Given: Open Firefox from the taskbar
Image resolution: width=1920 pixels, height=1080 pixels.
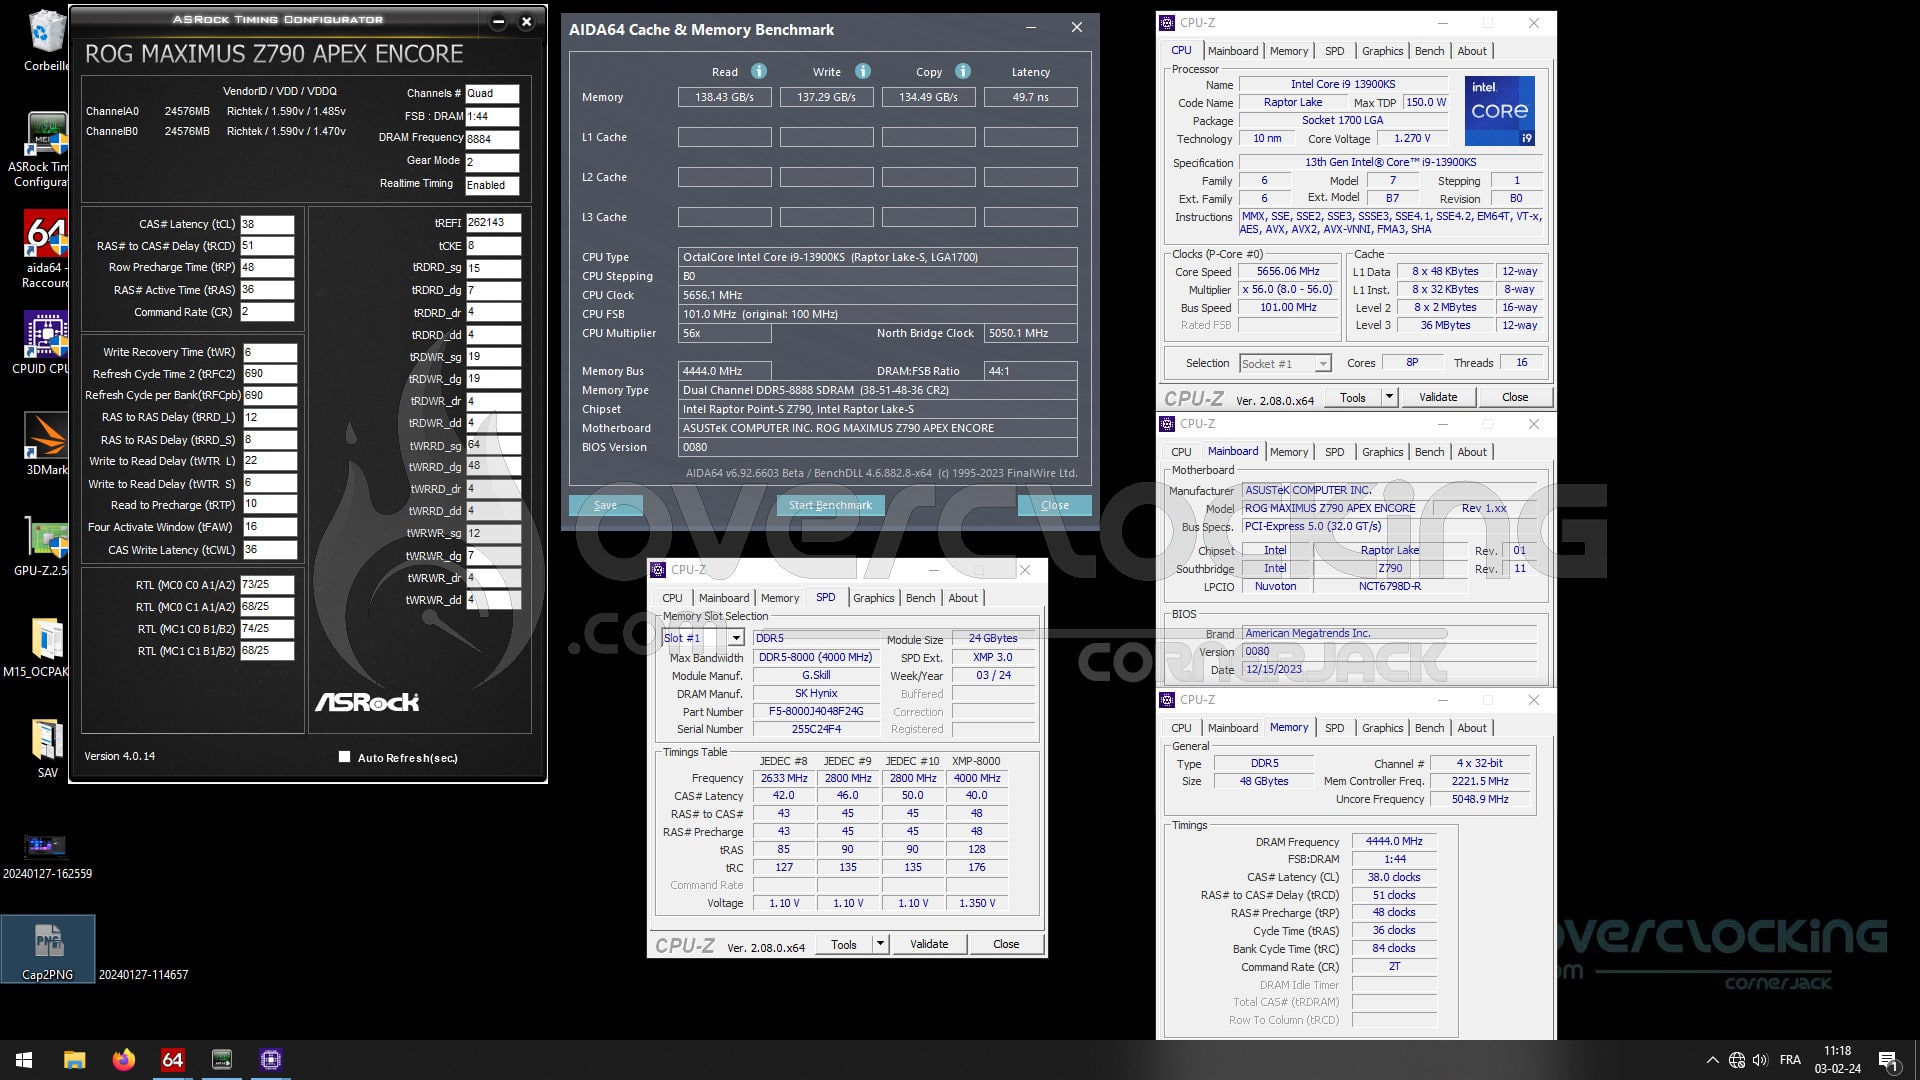Looking at the screenshot, I should point(122,1059).
